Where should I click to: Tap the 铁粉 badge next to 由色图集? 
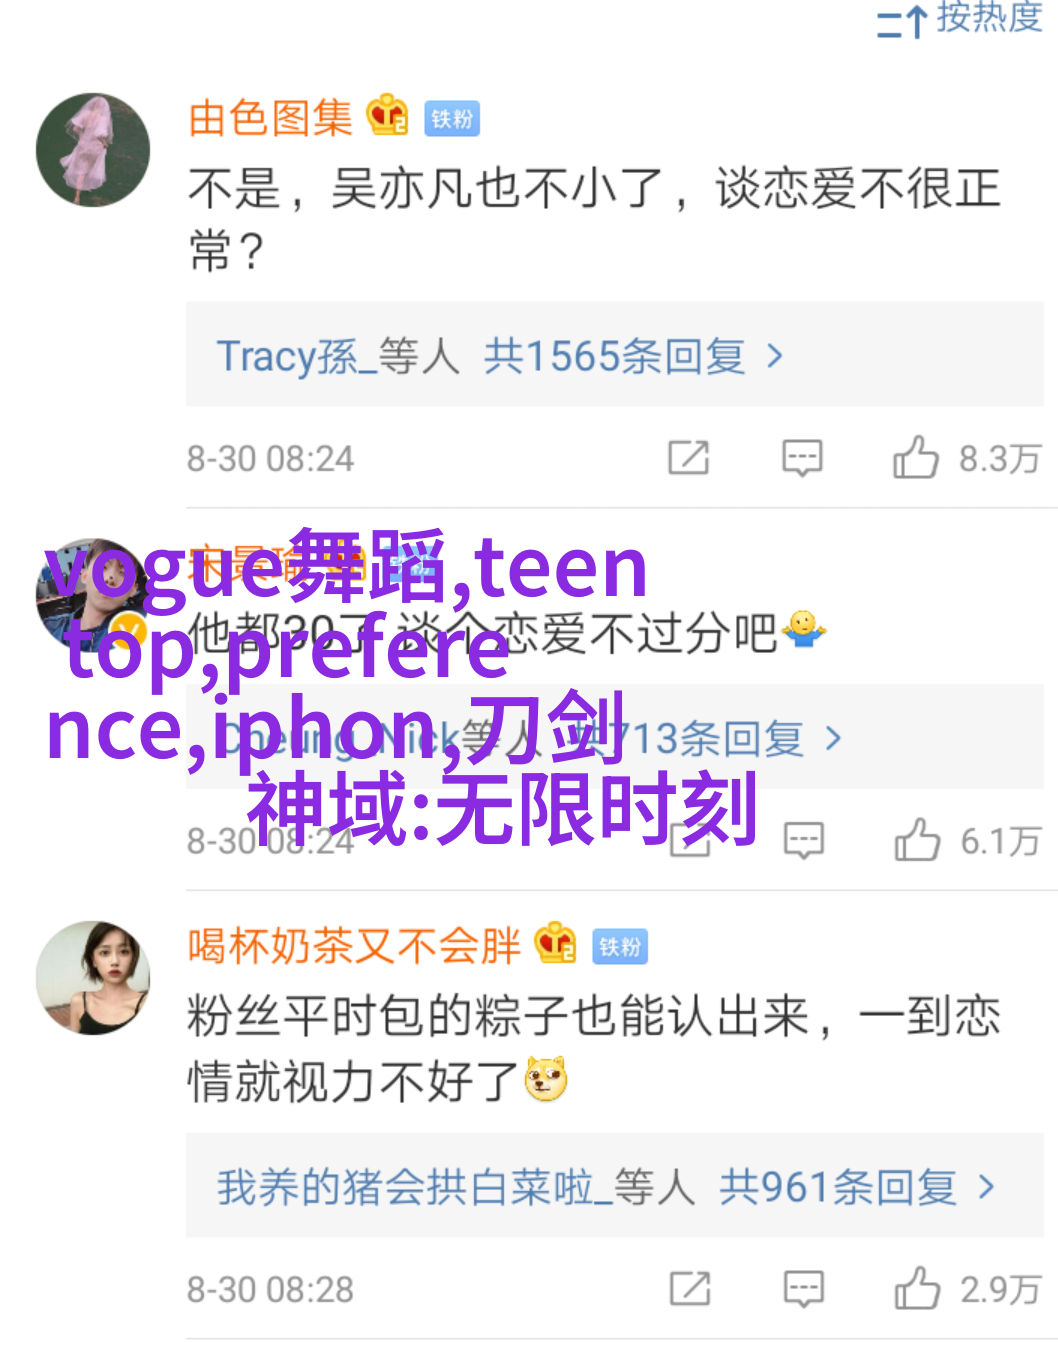coord(452,119)
